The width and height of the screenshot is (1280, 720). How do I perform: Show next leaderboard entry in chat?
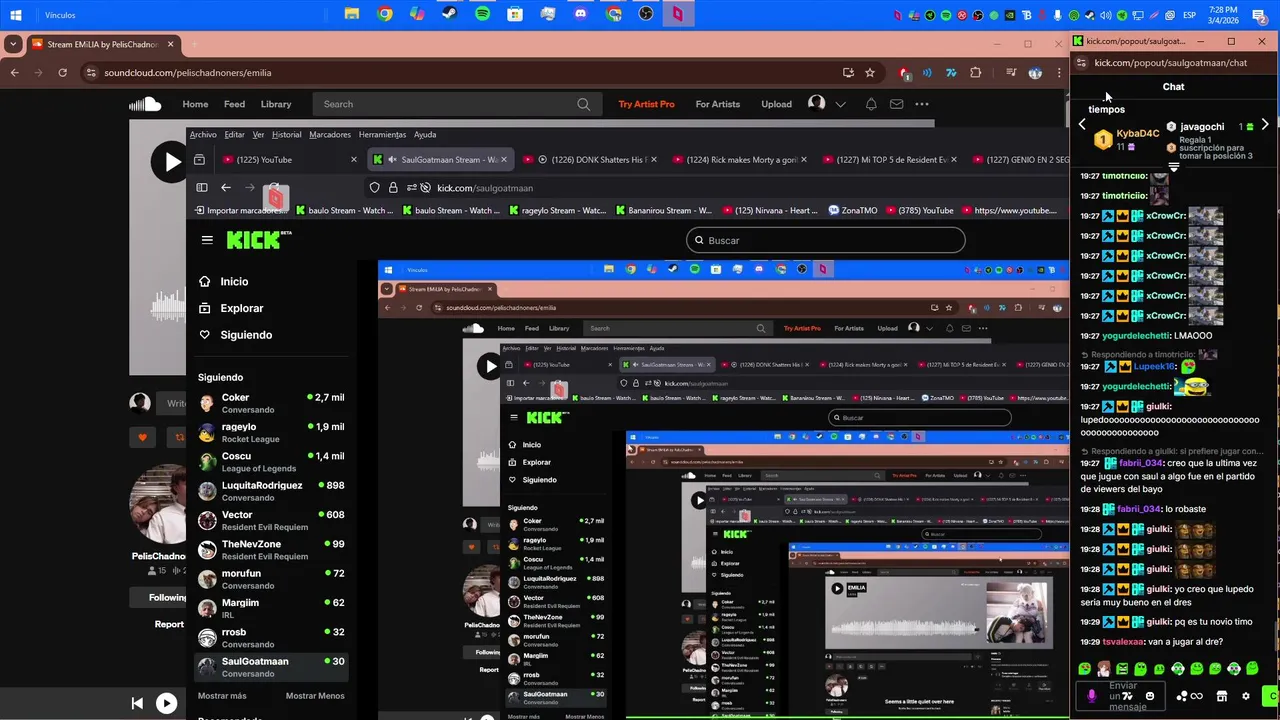(x=1265, y=125)
